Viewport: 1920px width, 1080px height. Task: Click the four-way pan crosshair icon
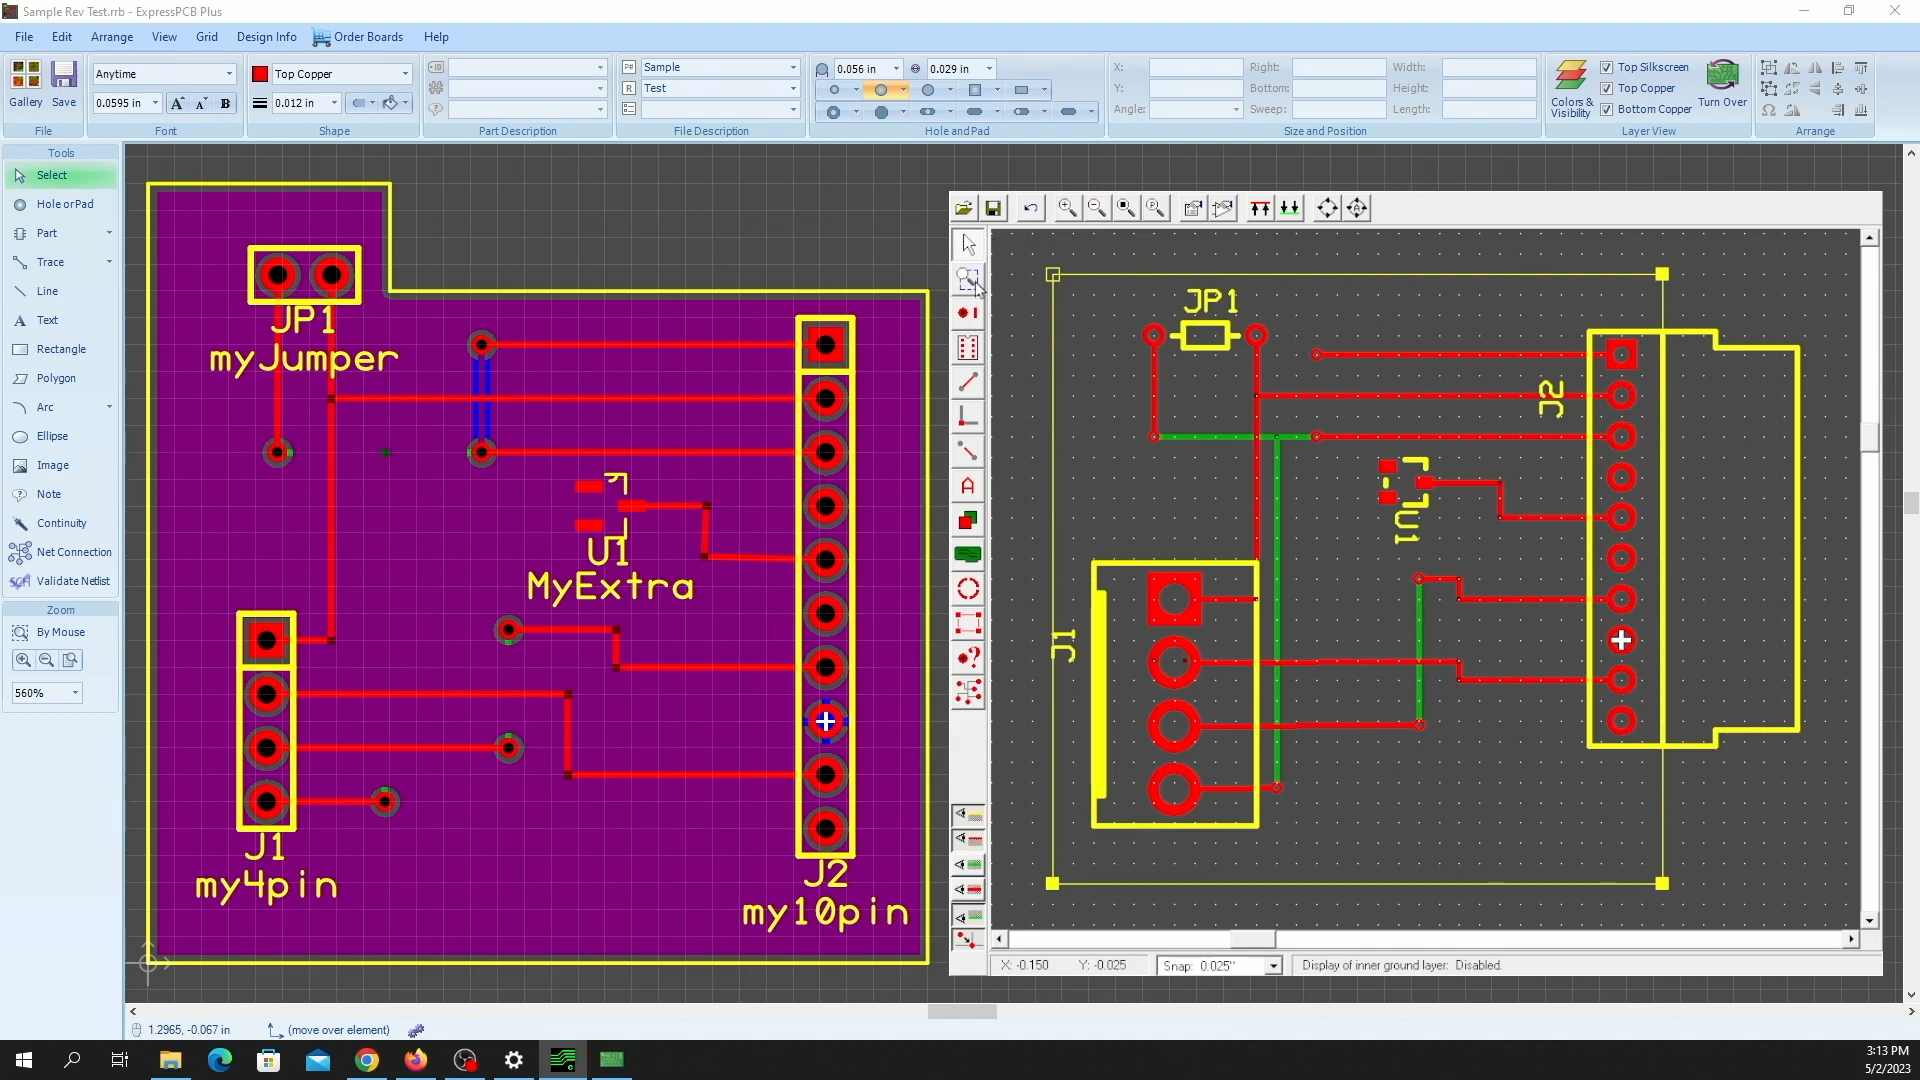pyautogui.click(x=1327, y=208)
